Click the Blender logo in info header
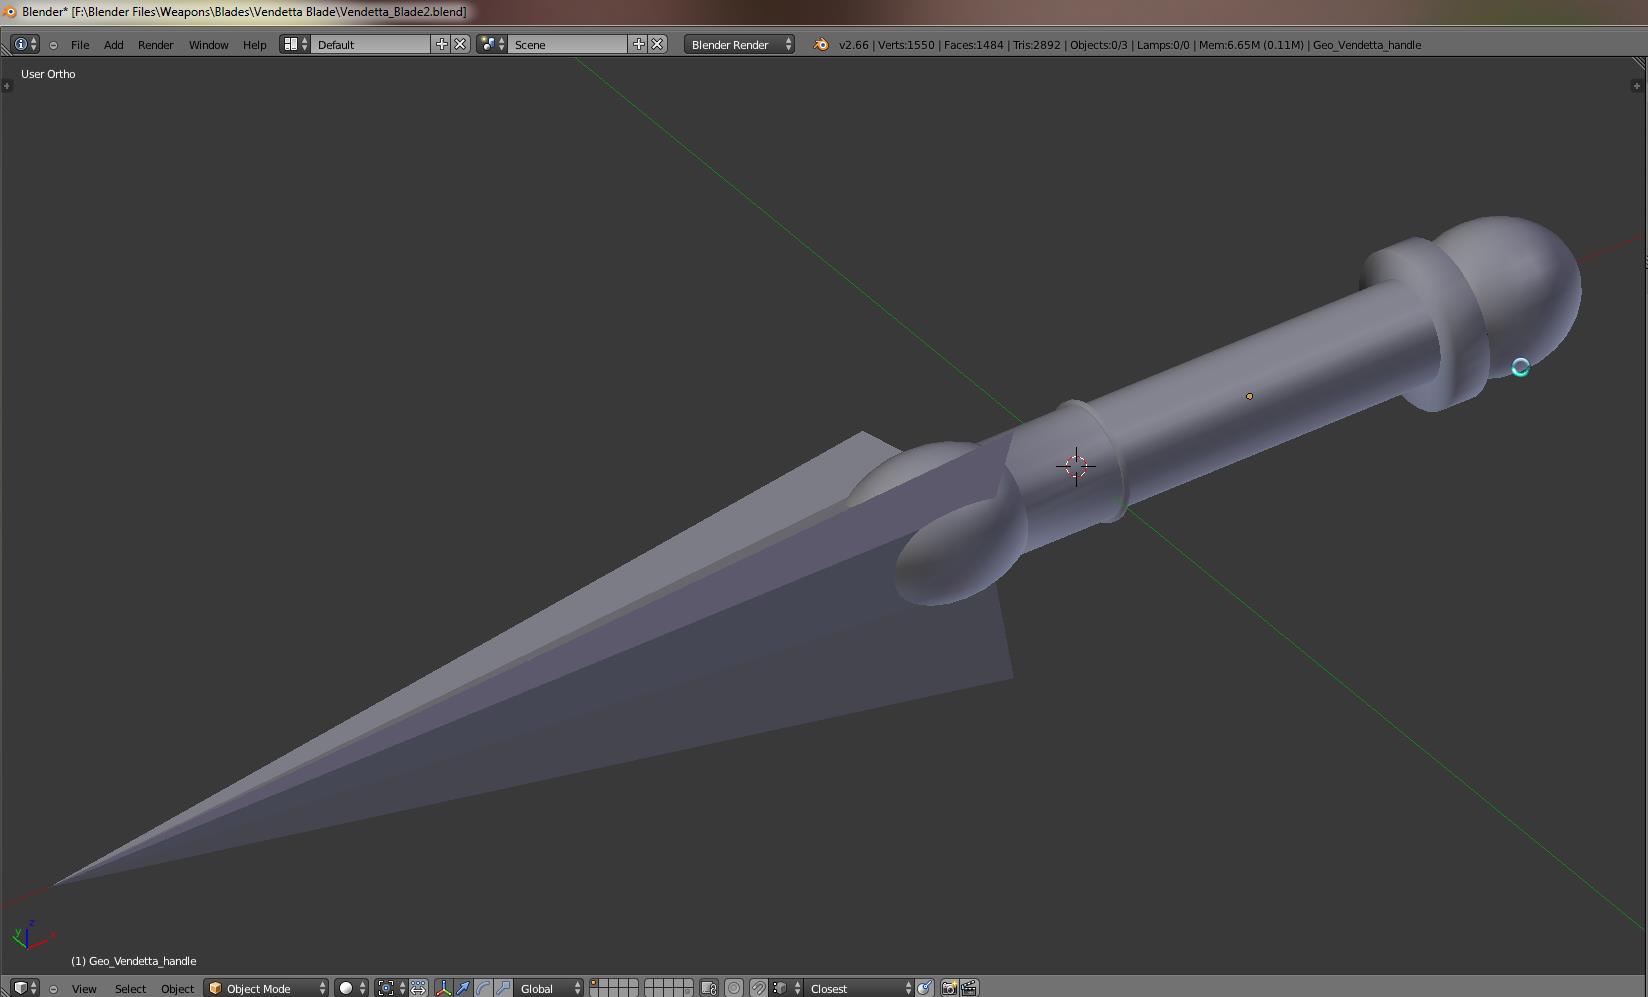Image resolution: width=1648 pixels, height=997 pixels. (821, 44)
